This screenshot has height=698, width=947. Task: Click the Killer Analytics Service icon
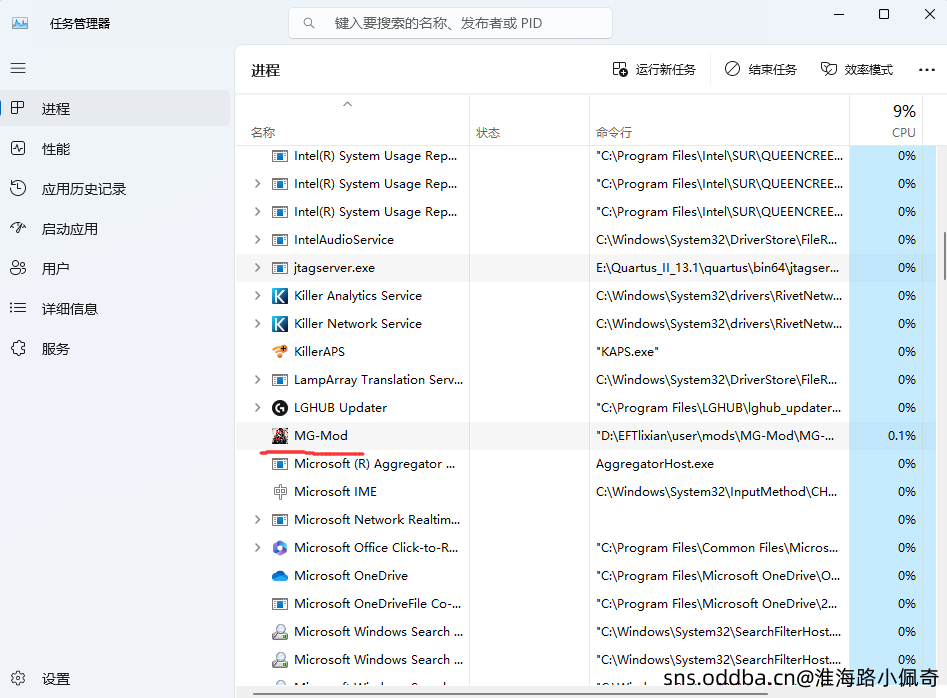pos(280,296)
